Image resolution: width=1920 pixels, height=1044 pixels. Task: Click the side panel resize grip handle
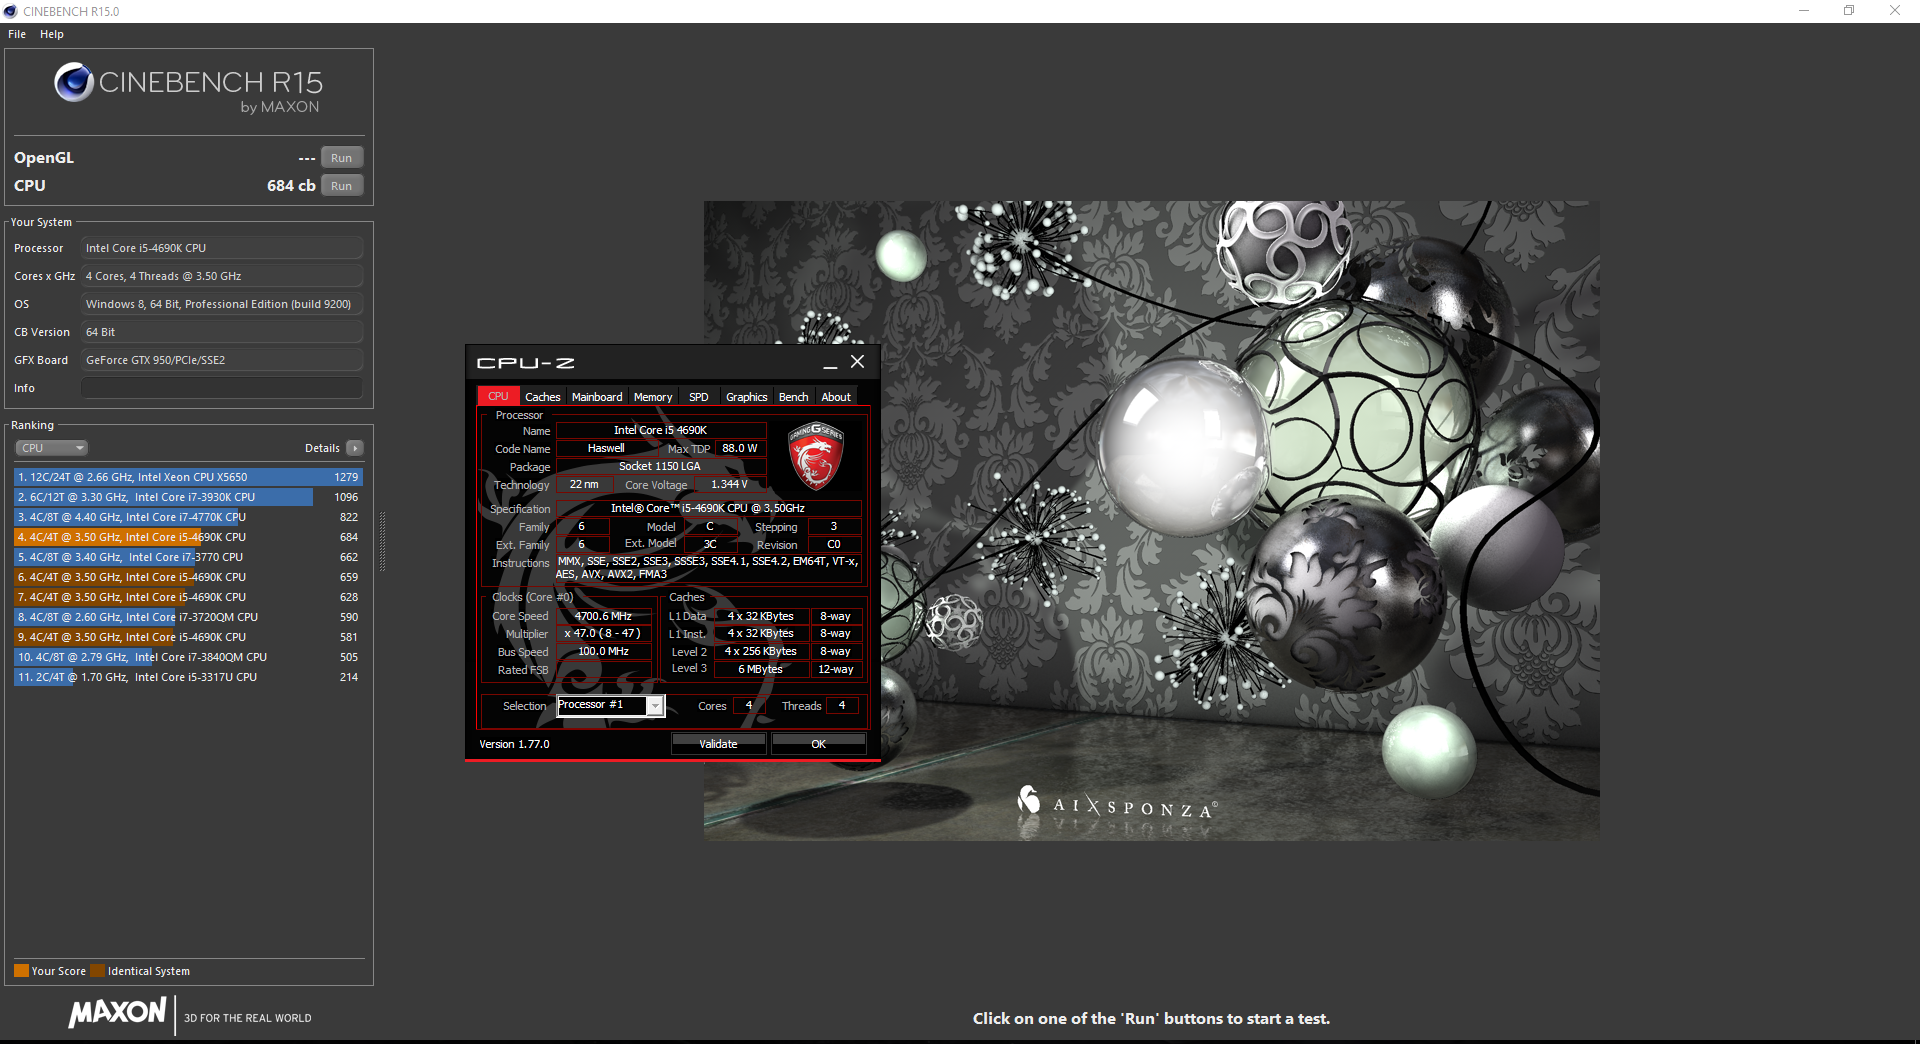pos(383,540)
